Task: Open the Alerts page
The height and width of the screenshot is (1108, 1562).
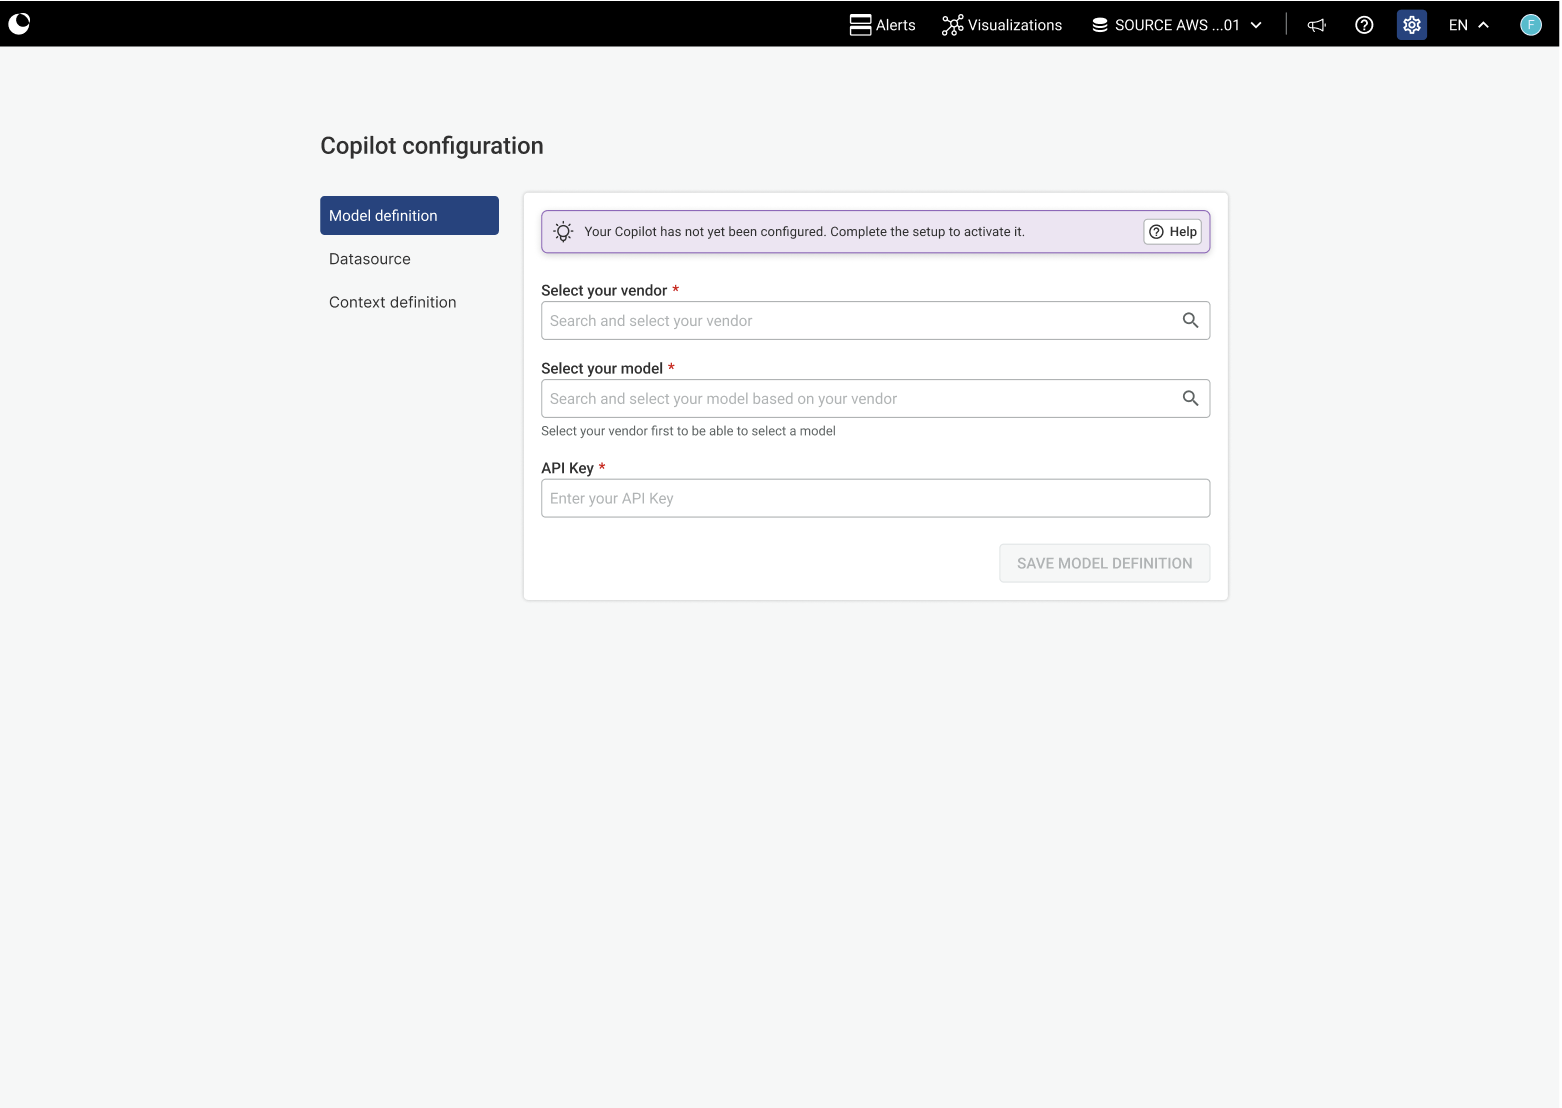Action: pyautogui.click(x=882, y=25)
